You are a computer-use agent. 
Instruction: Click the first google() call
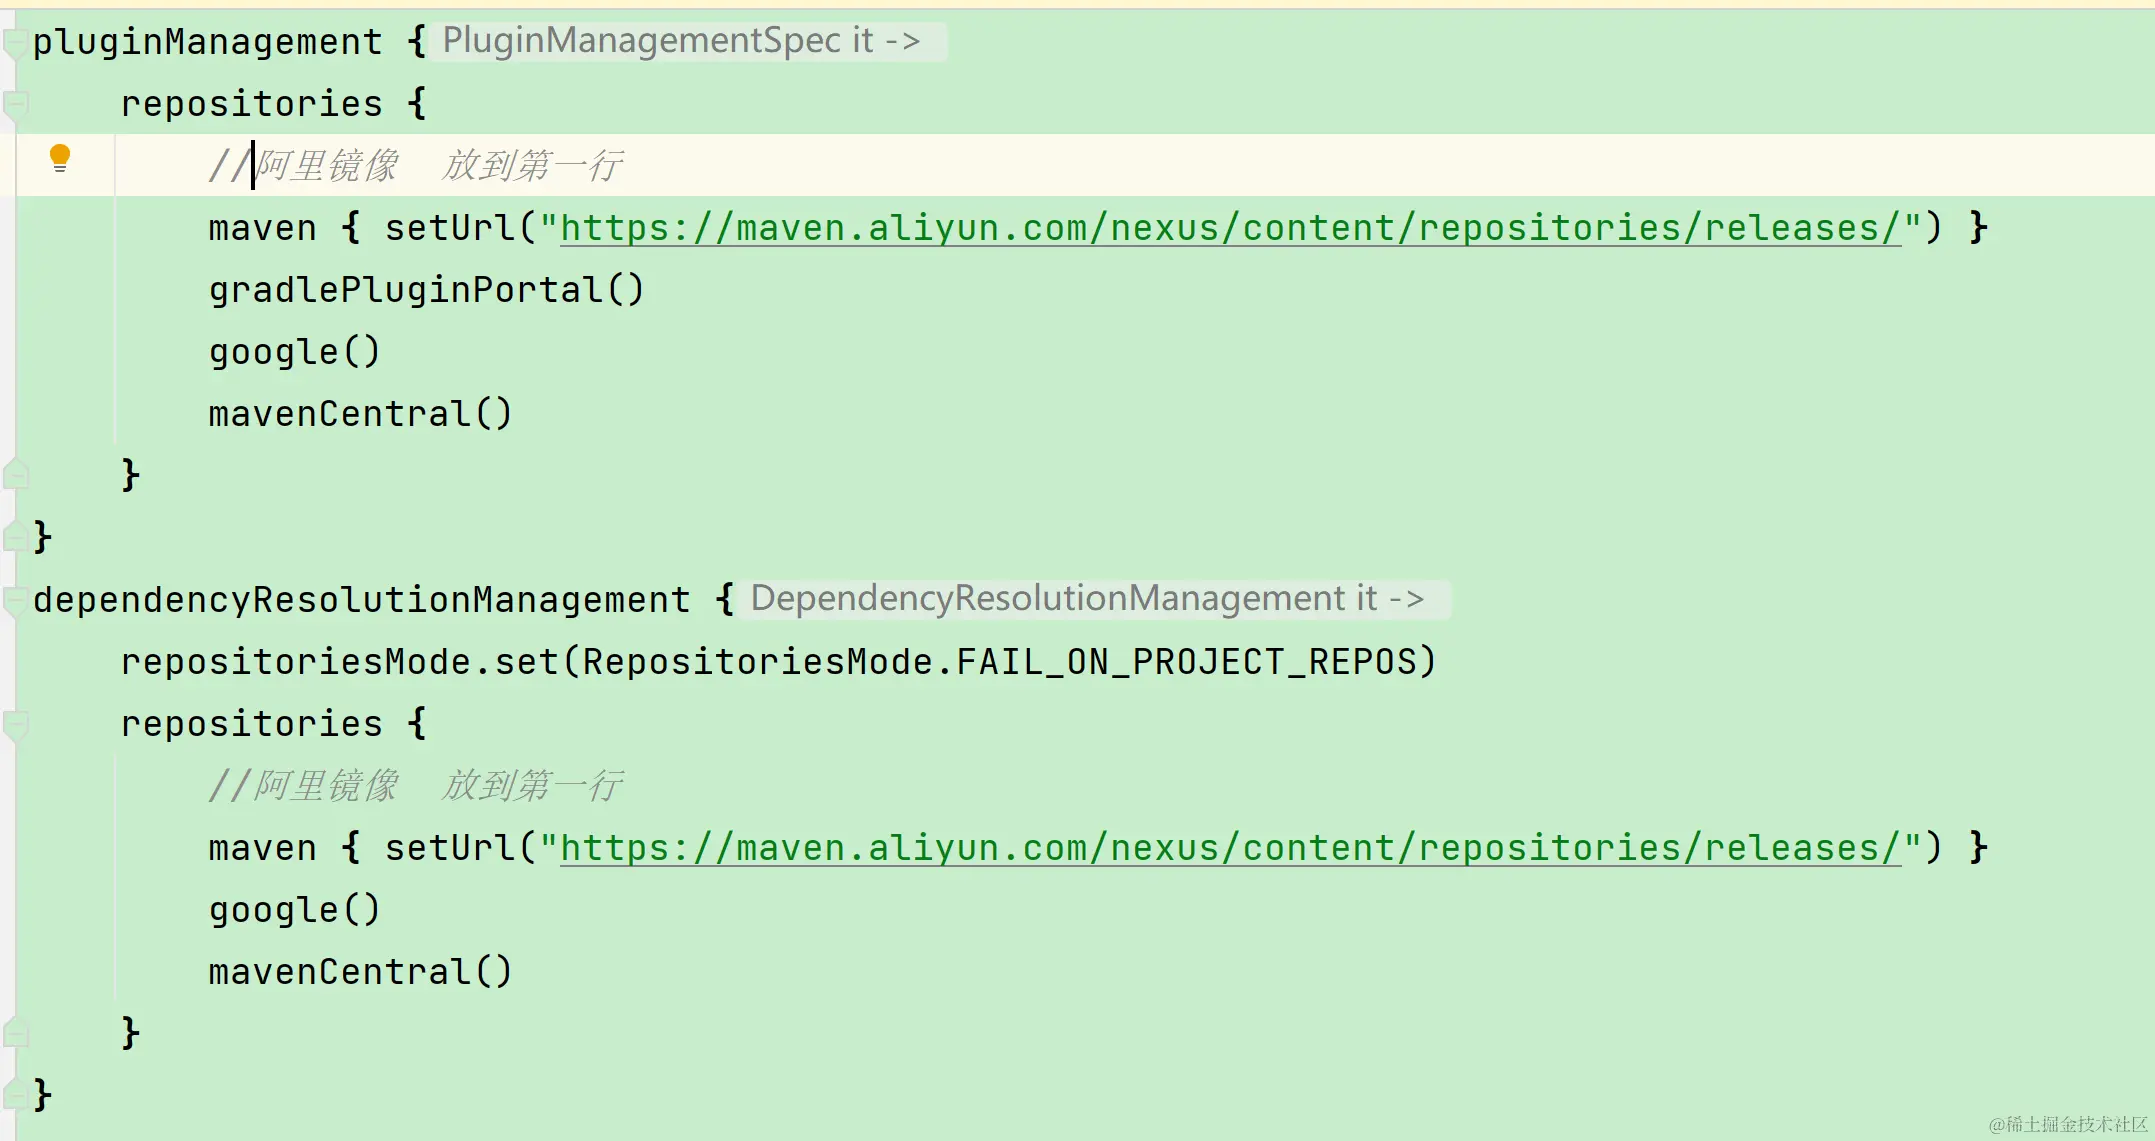[x=294, y=352]
